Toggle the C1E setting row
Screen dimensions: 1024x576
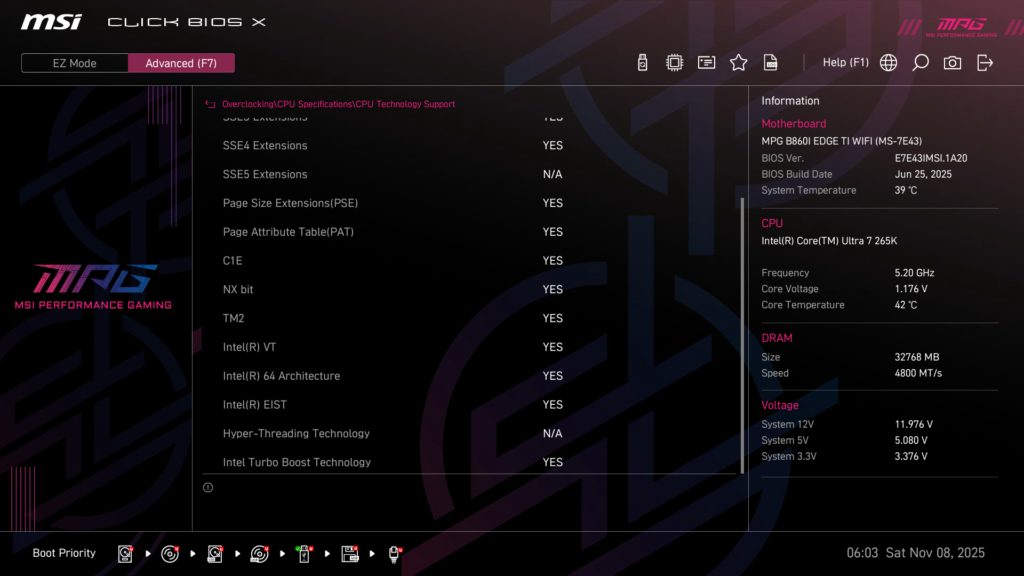tap(380, 260)
